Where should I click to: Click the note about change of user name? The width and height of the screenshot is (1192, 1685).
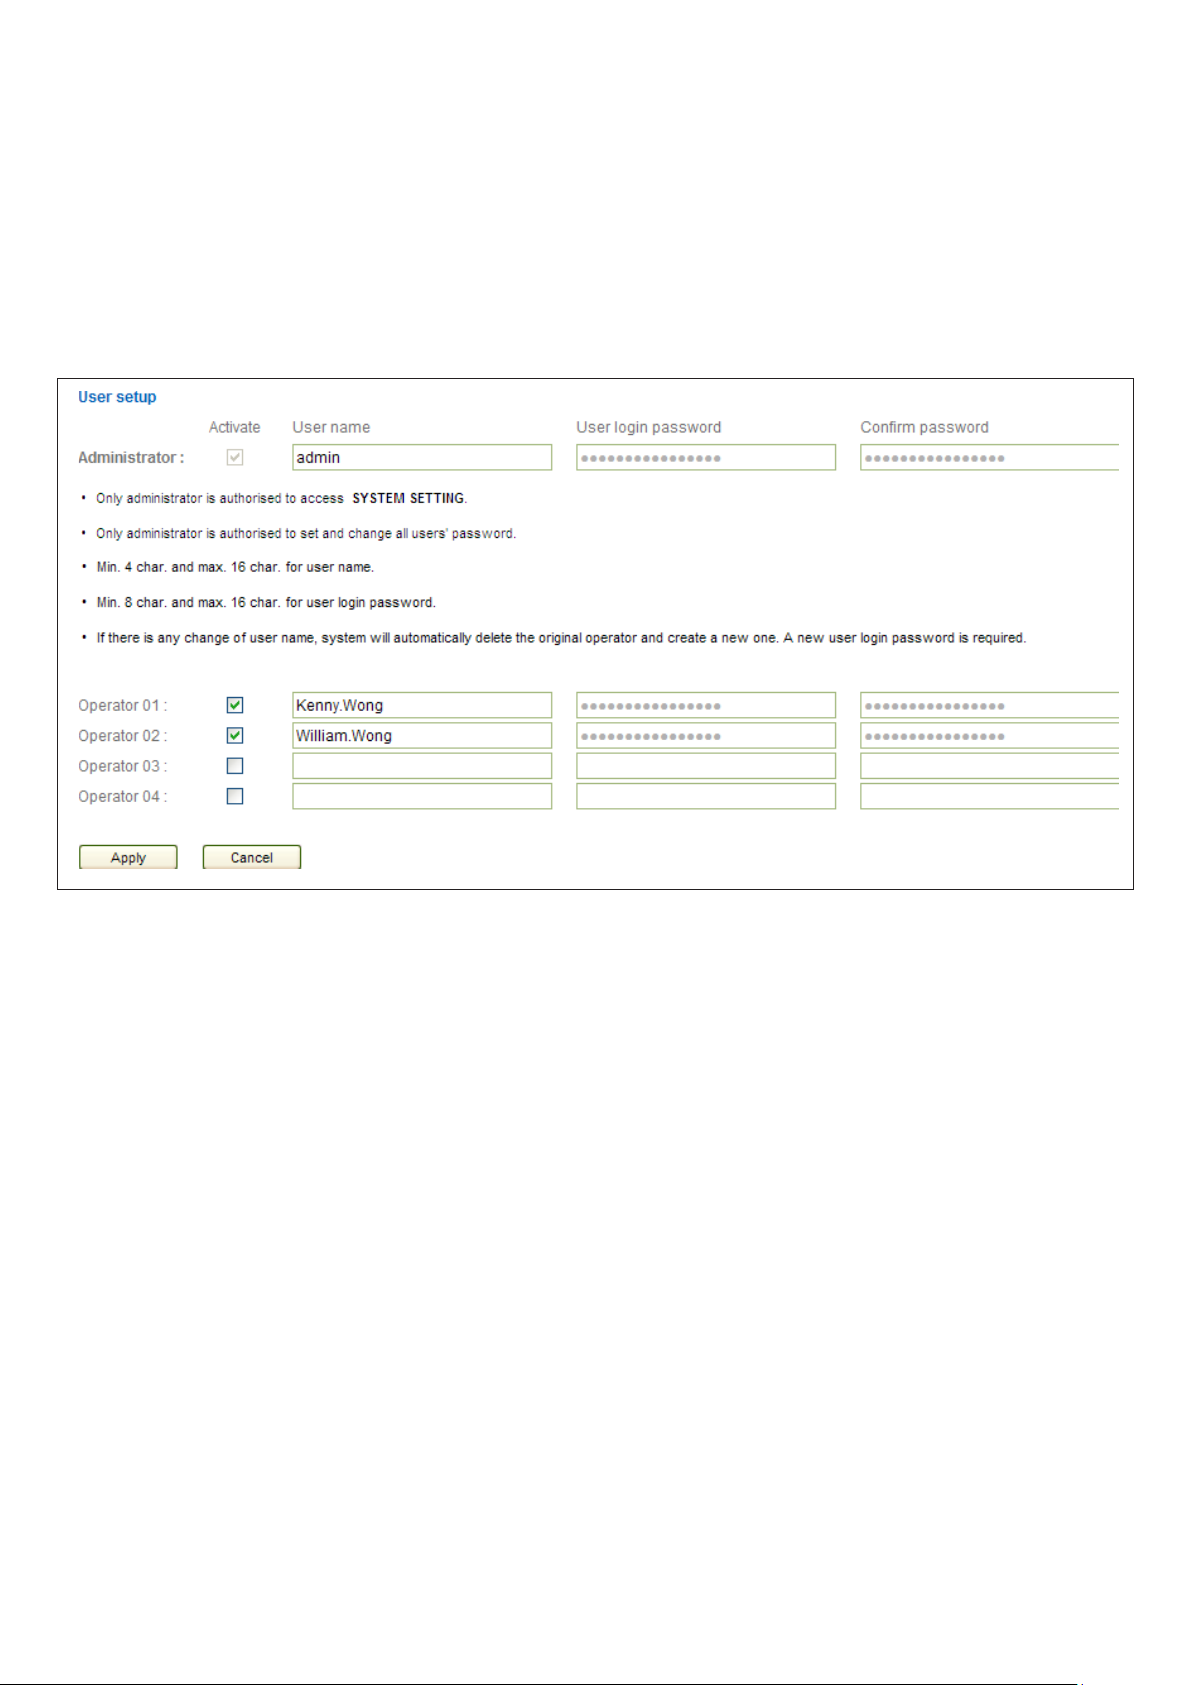click(561, 637)
